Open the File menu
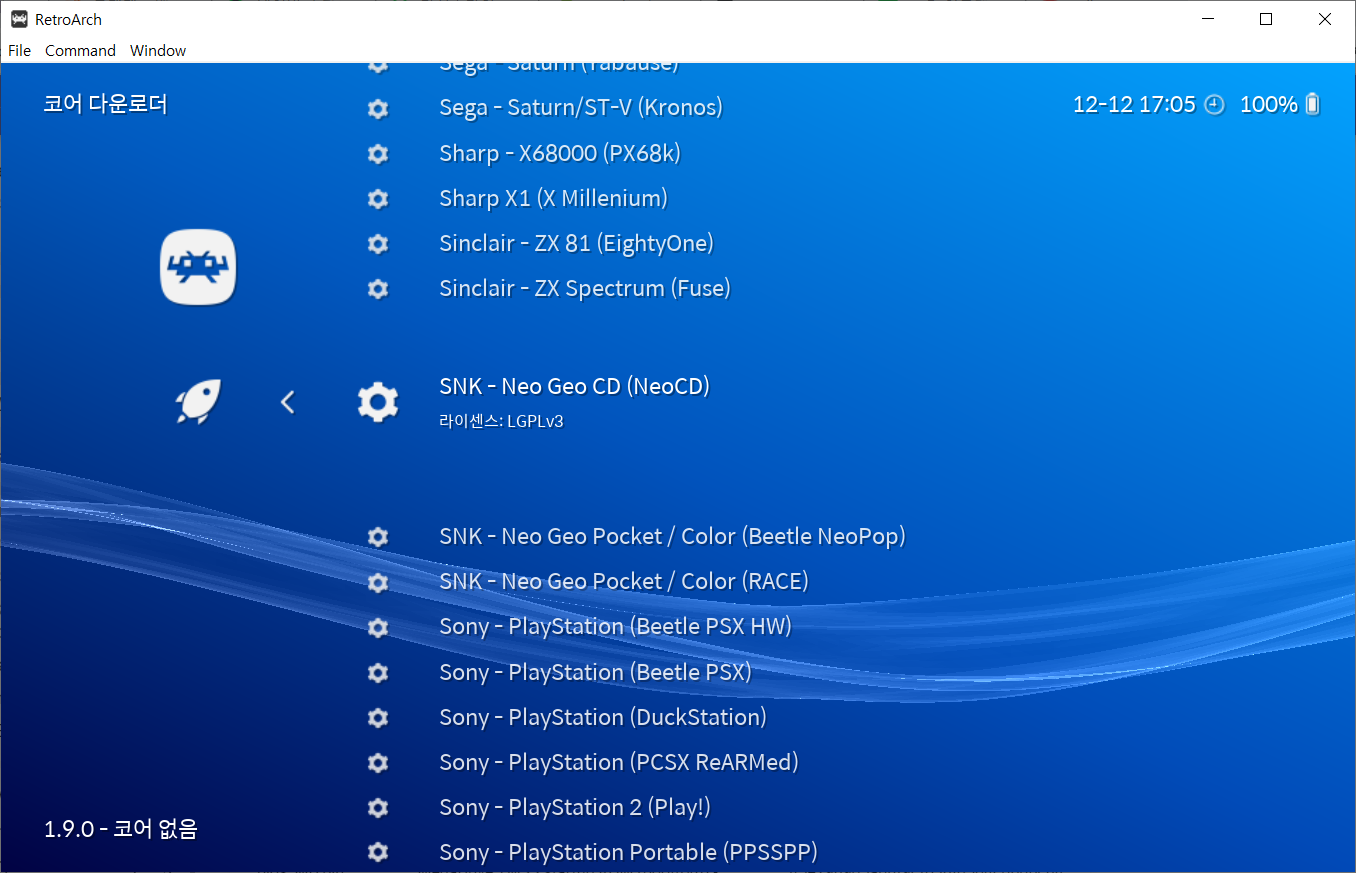This screenshot has width=1356, height=873. tap(19, 50)
